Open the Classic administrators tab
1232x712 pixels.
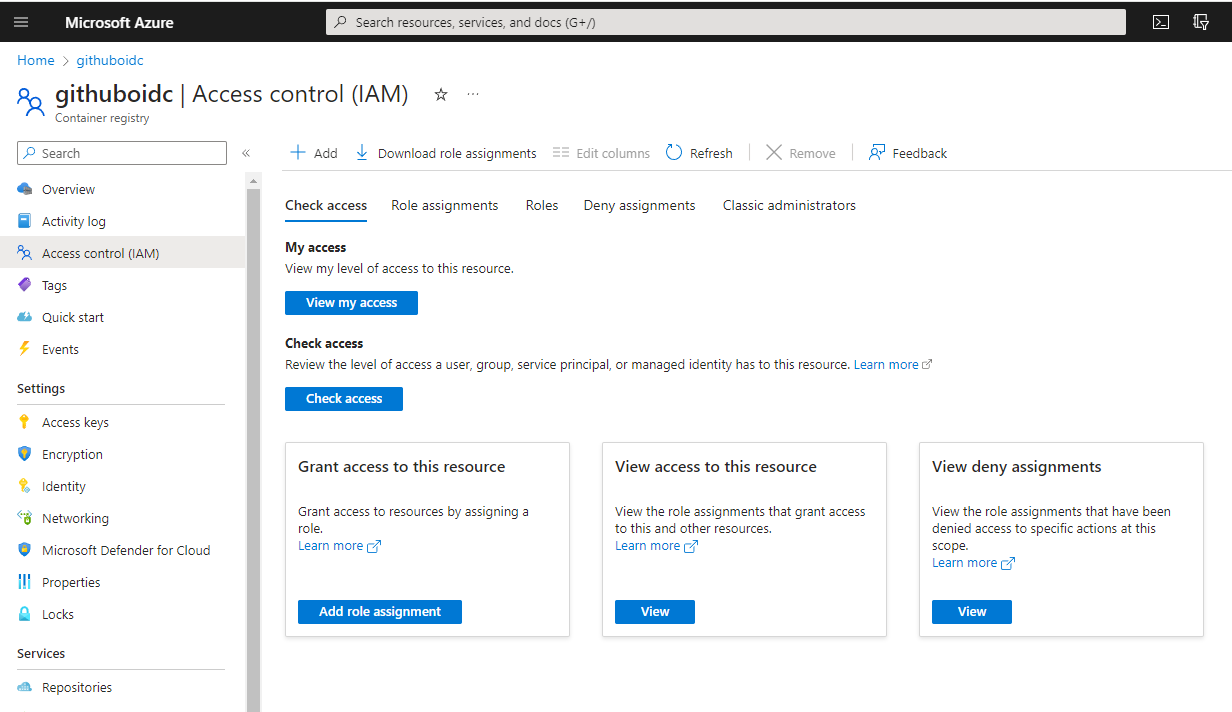[x=789, y=205]
